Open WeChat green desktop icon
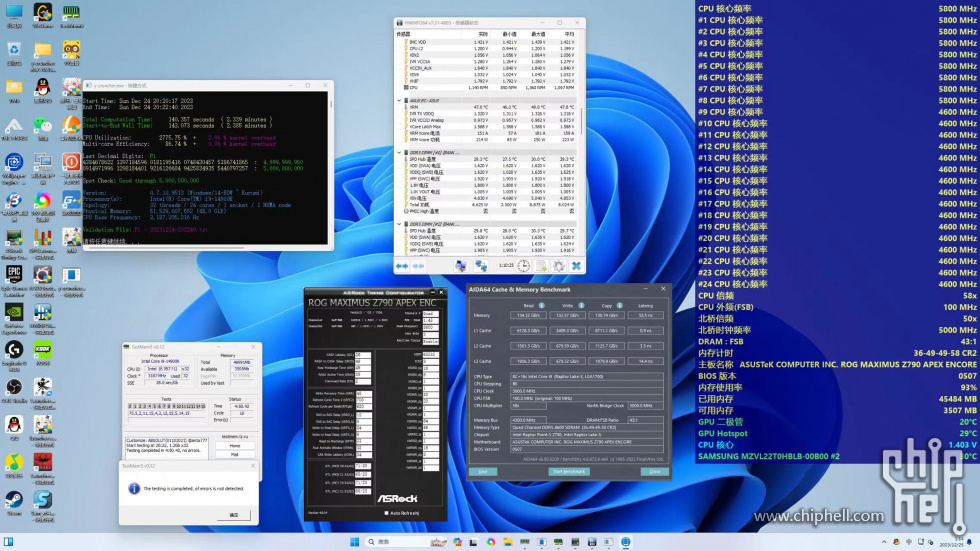This screenshot has width=980, height=551. 42,125
